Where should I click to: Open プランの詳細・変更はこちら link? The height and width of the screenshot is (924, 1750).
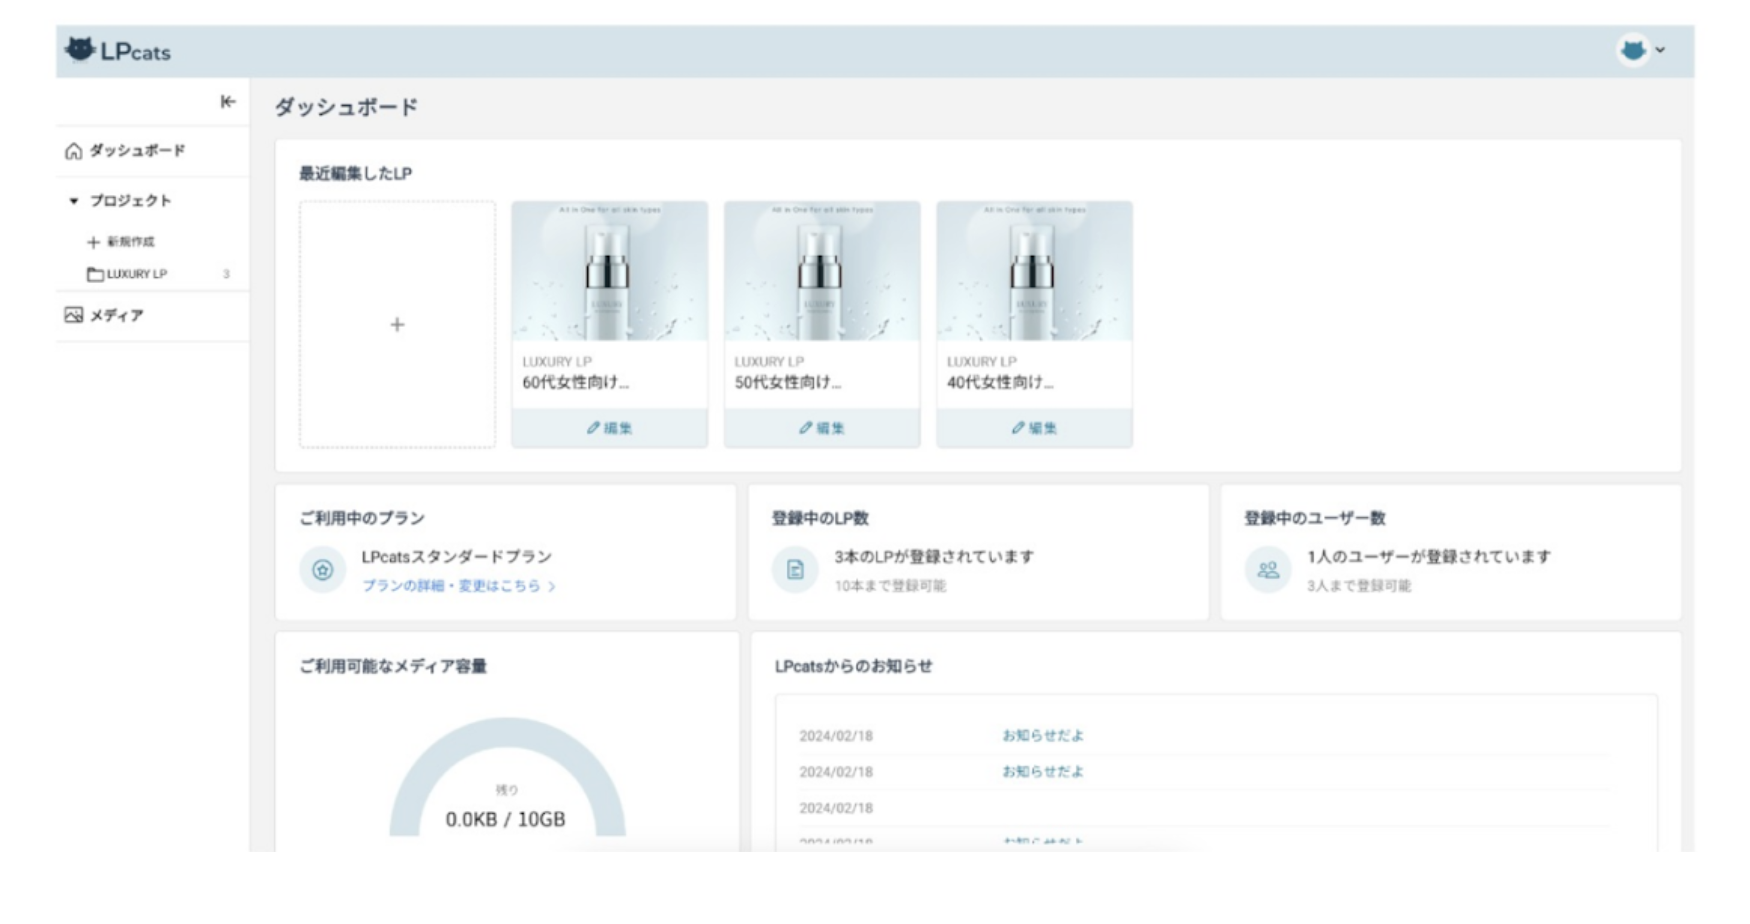459,586
